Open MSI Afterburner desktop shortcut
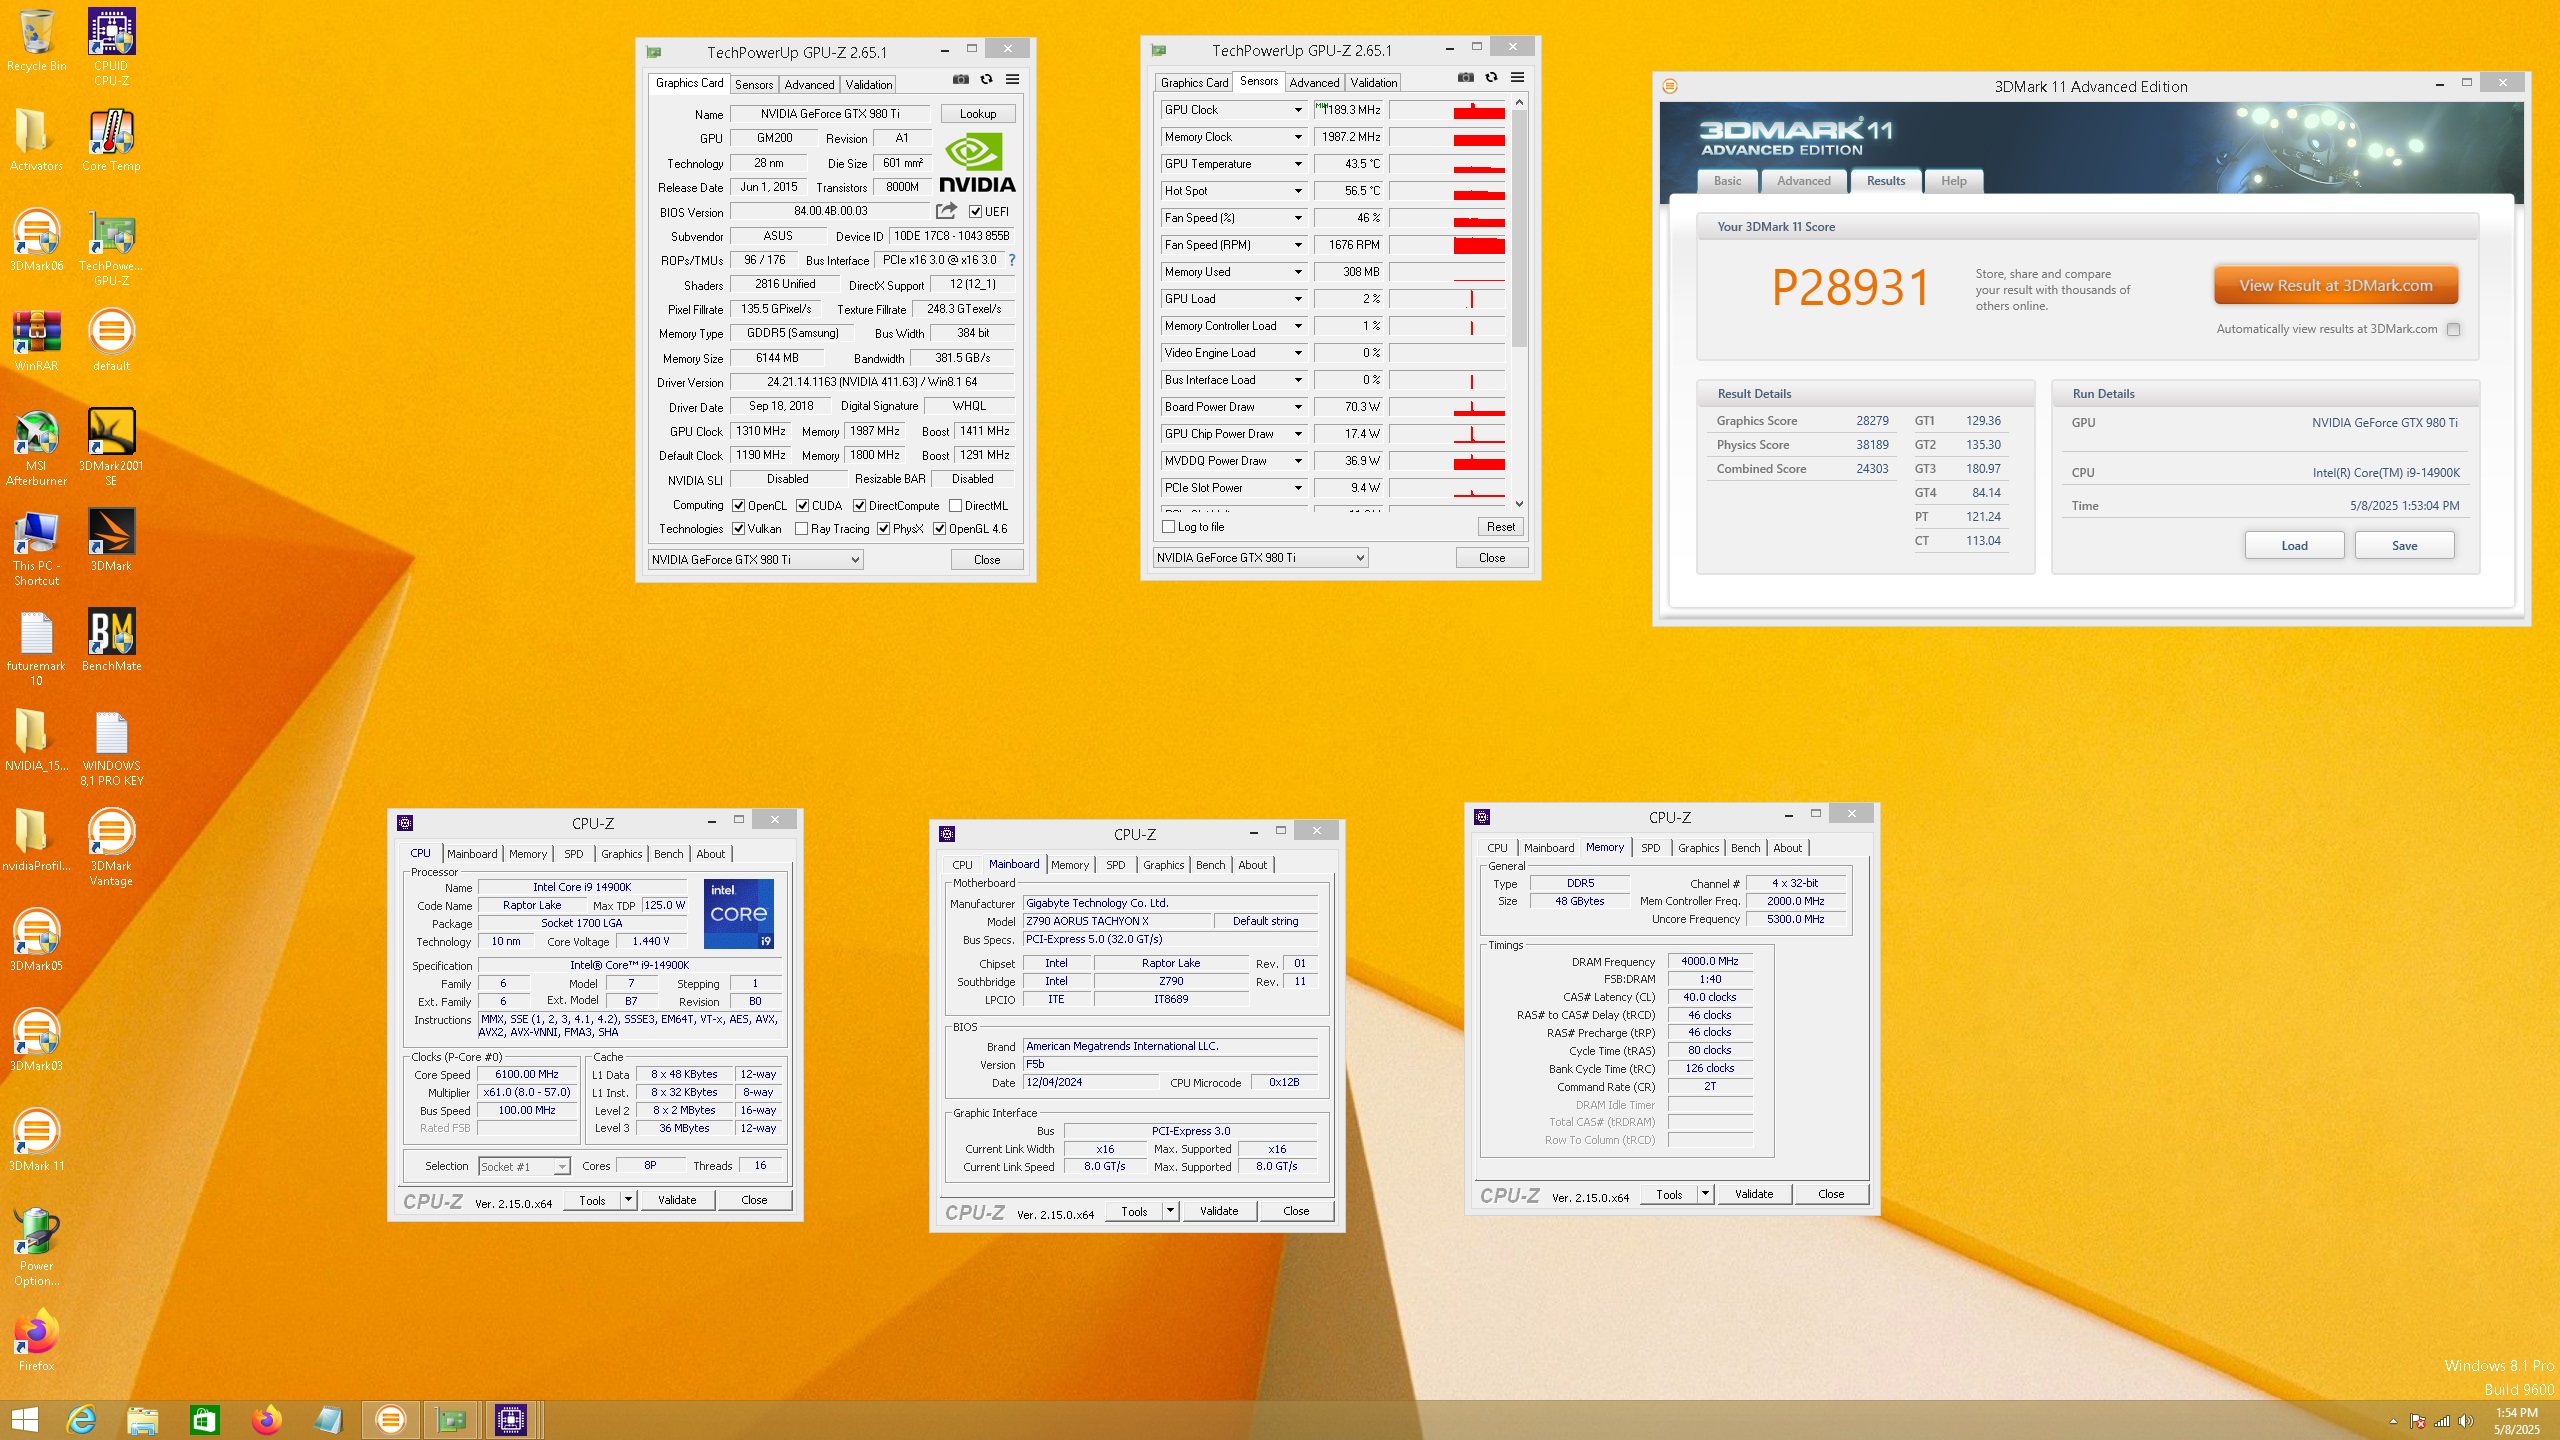The height and width of the screenshot is (1440, 2560). click(x=36, y=447)
